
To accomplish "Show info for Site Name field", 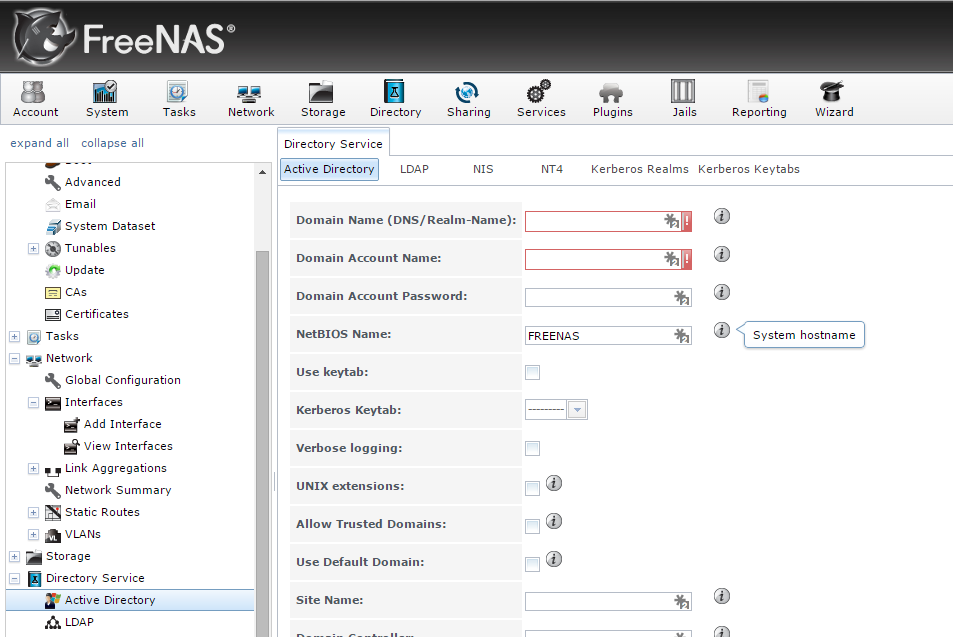I will 721,596.
